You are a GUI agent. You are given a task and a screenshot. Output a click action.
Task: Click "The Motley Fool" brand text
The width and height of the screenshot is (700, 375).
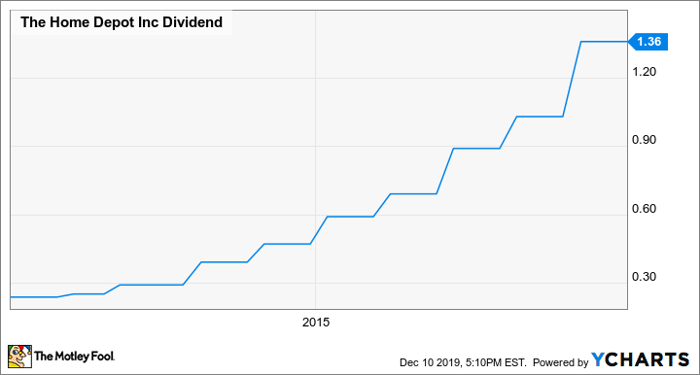[75, 356]
